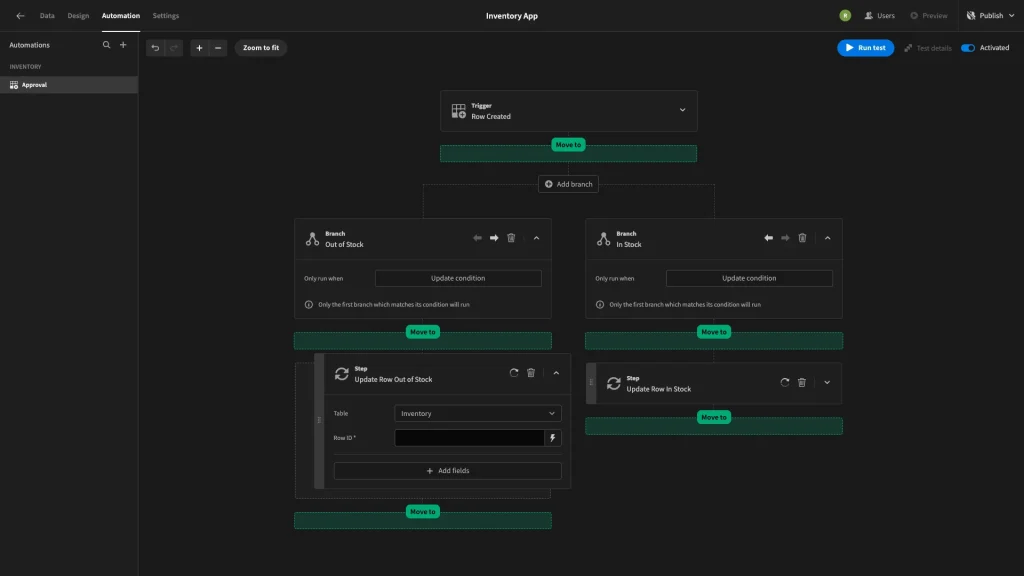Click the back arrow in top bar
Screen dimensions: 1024x576
click(x=20, y=16)
